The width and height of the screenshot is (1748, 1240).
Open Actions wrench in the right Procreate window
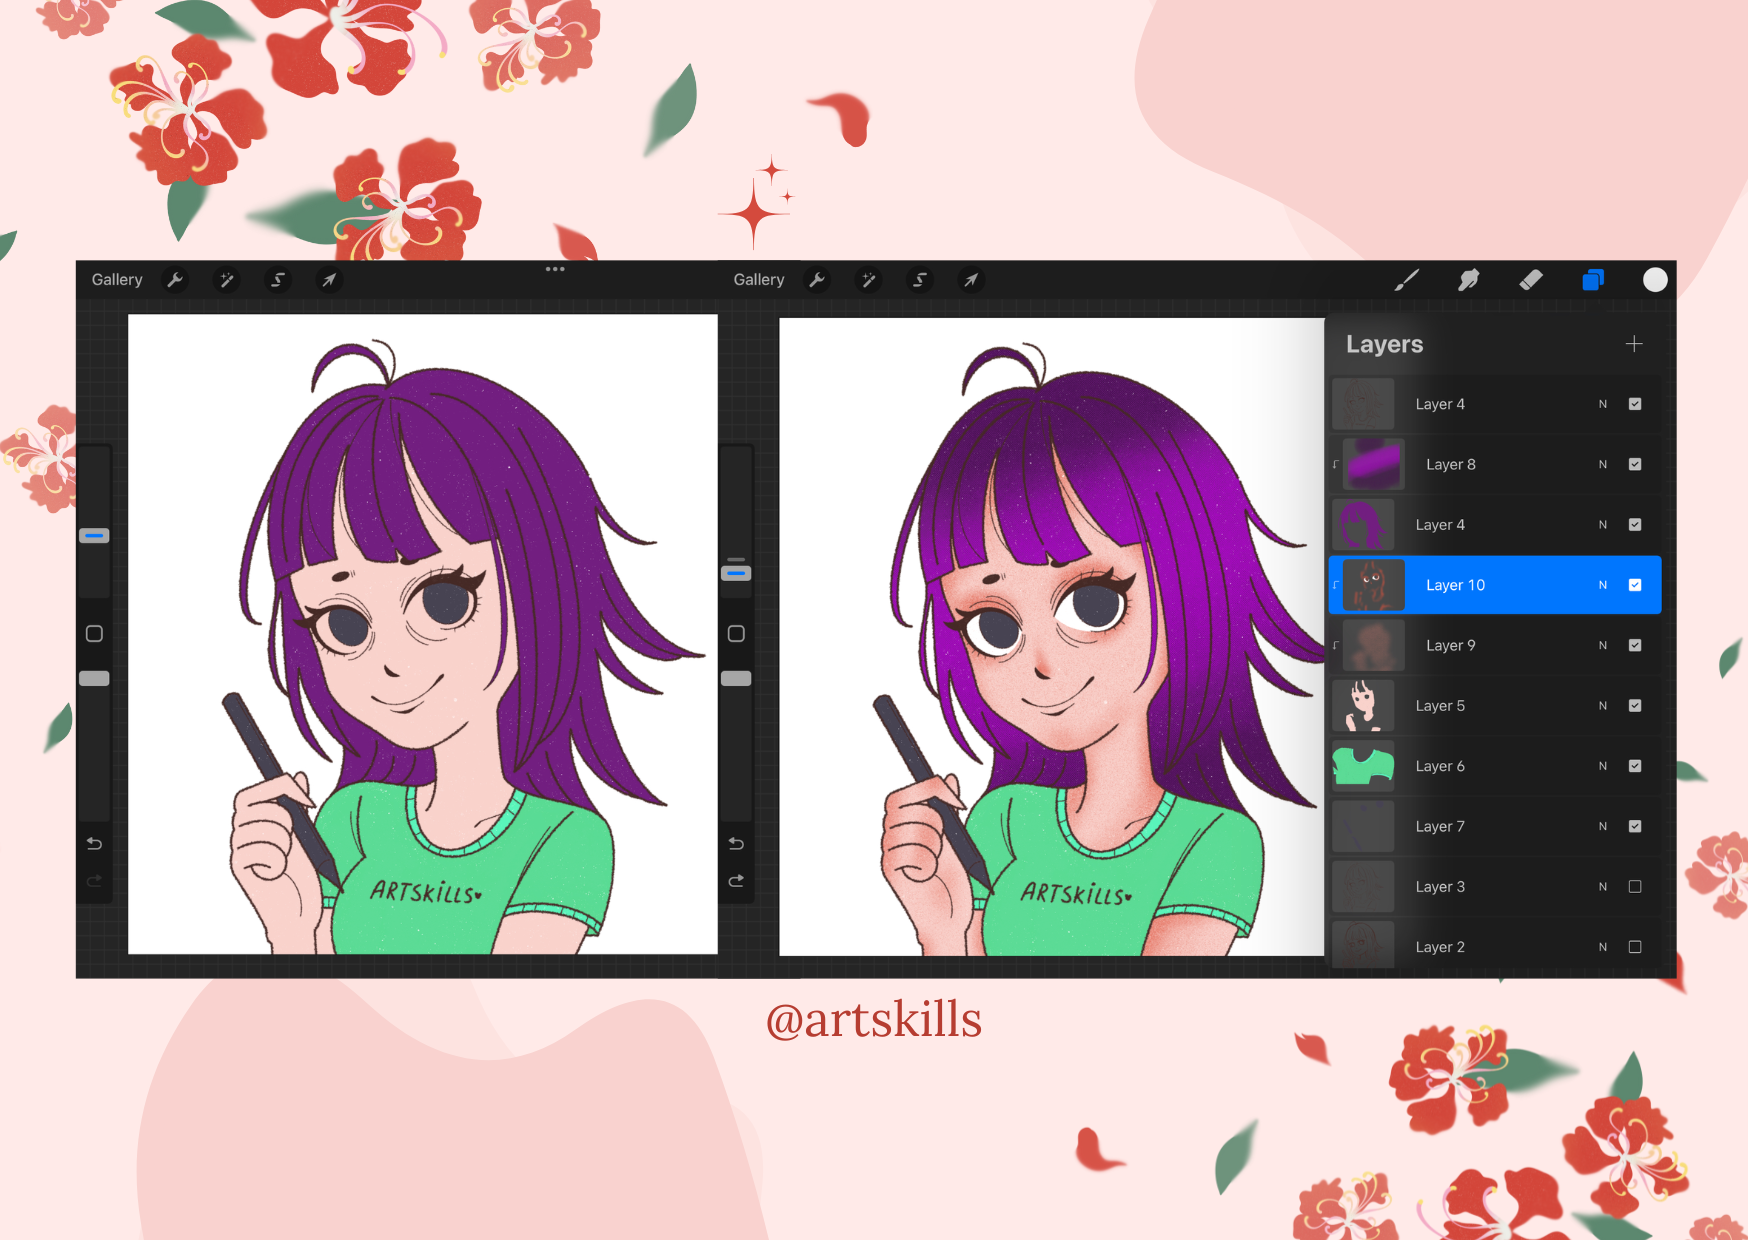pyautogui.click(x=817, y=280)
